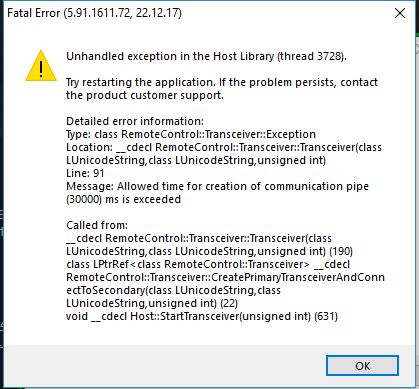Click the '(30000) ms is exceeded' text

tap(123, 199)
